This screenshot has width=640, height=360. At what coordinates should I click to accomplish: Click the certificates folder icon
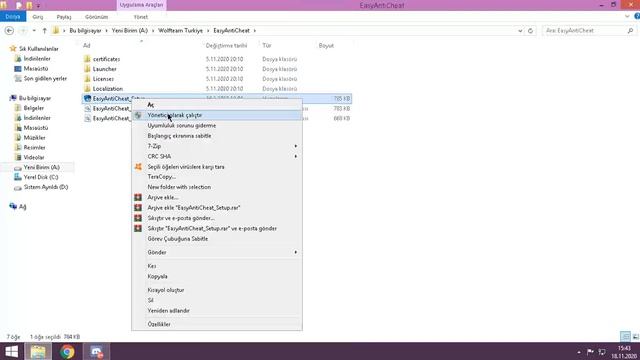click(x=87, y=59)
